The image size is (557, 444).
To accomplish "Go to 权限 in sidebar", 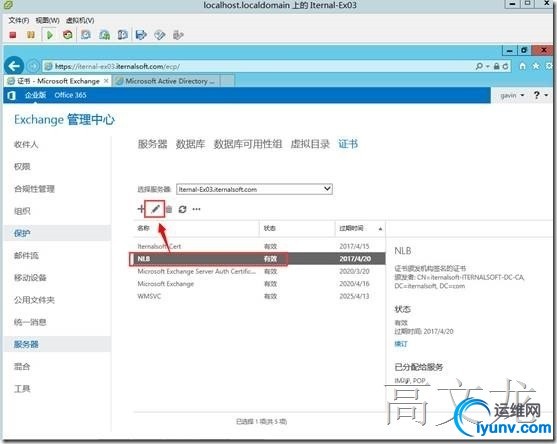I will [x=22, y=167].
